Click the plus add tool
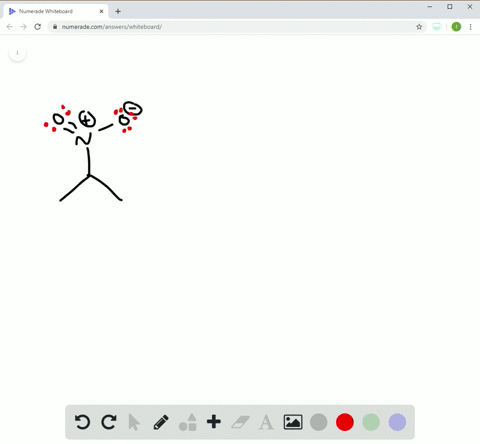480x444 pixels. pyautogui.click(x=214, y=422)
